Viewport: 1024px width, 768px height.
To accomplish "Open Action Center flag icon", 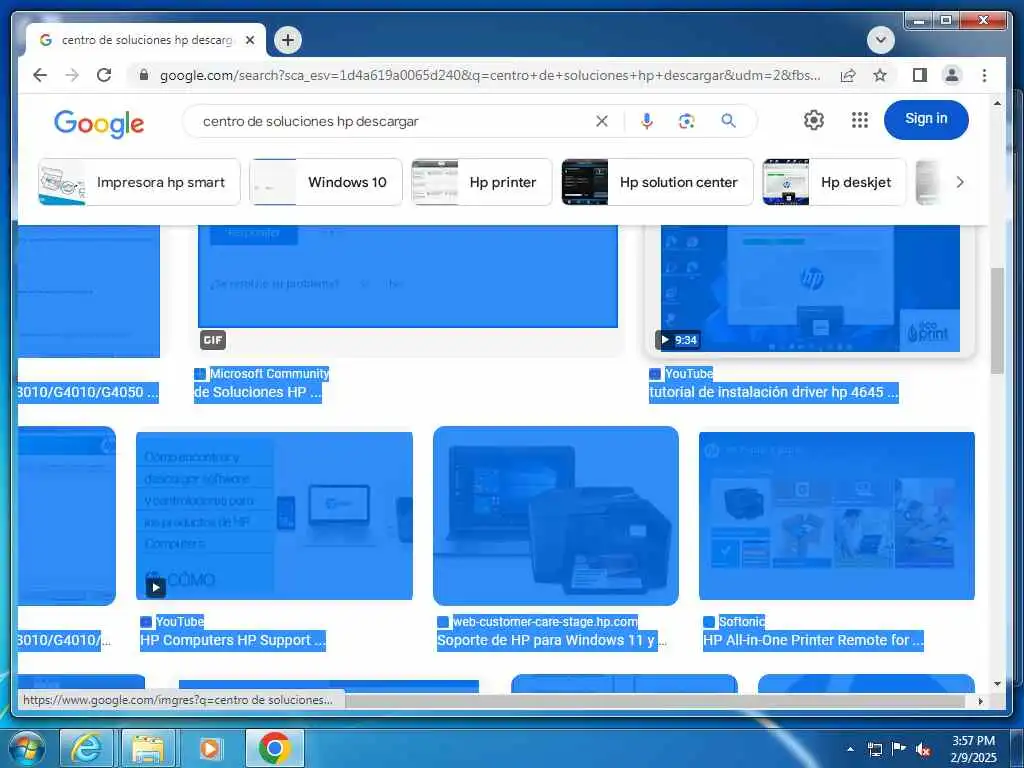I will (899, 749).
